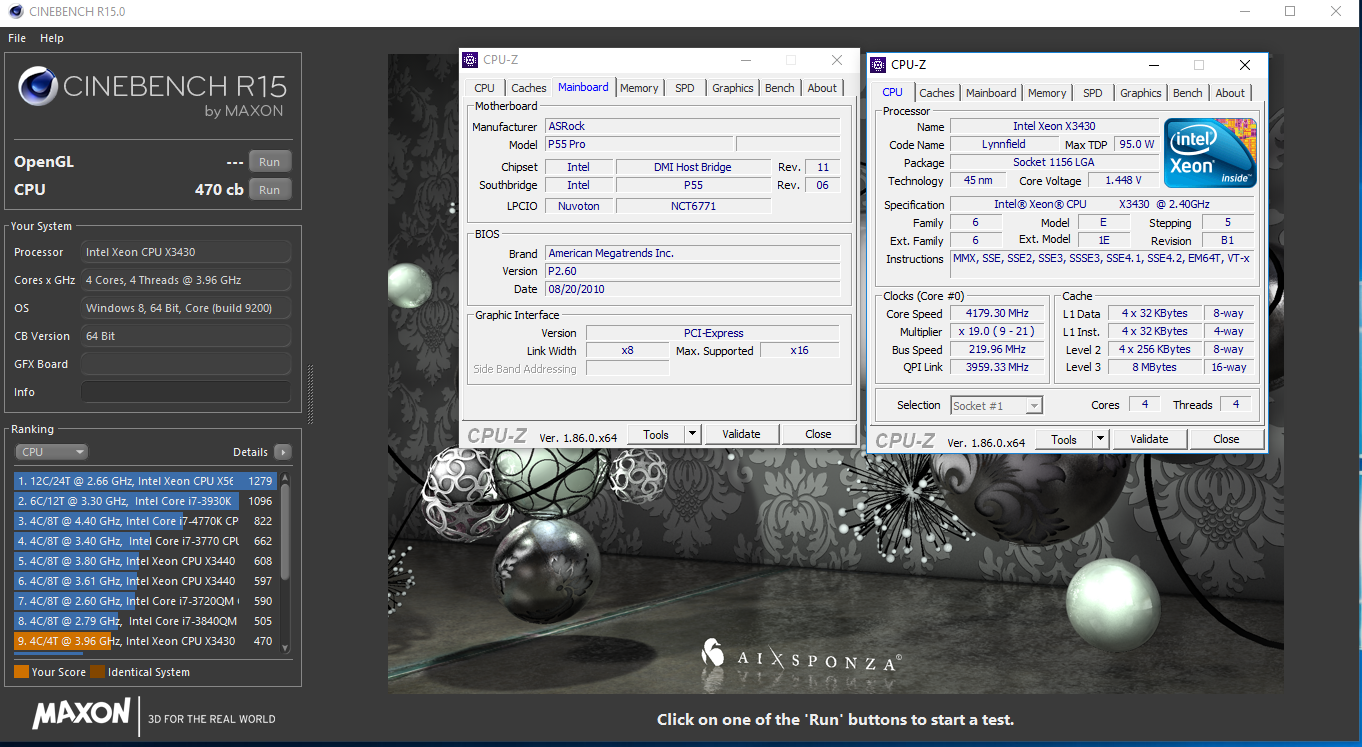Screen dimensions: 1362x747
Task: Select ranking entry Xeon X3430 score 470
Action: [x=145, y=641]
